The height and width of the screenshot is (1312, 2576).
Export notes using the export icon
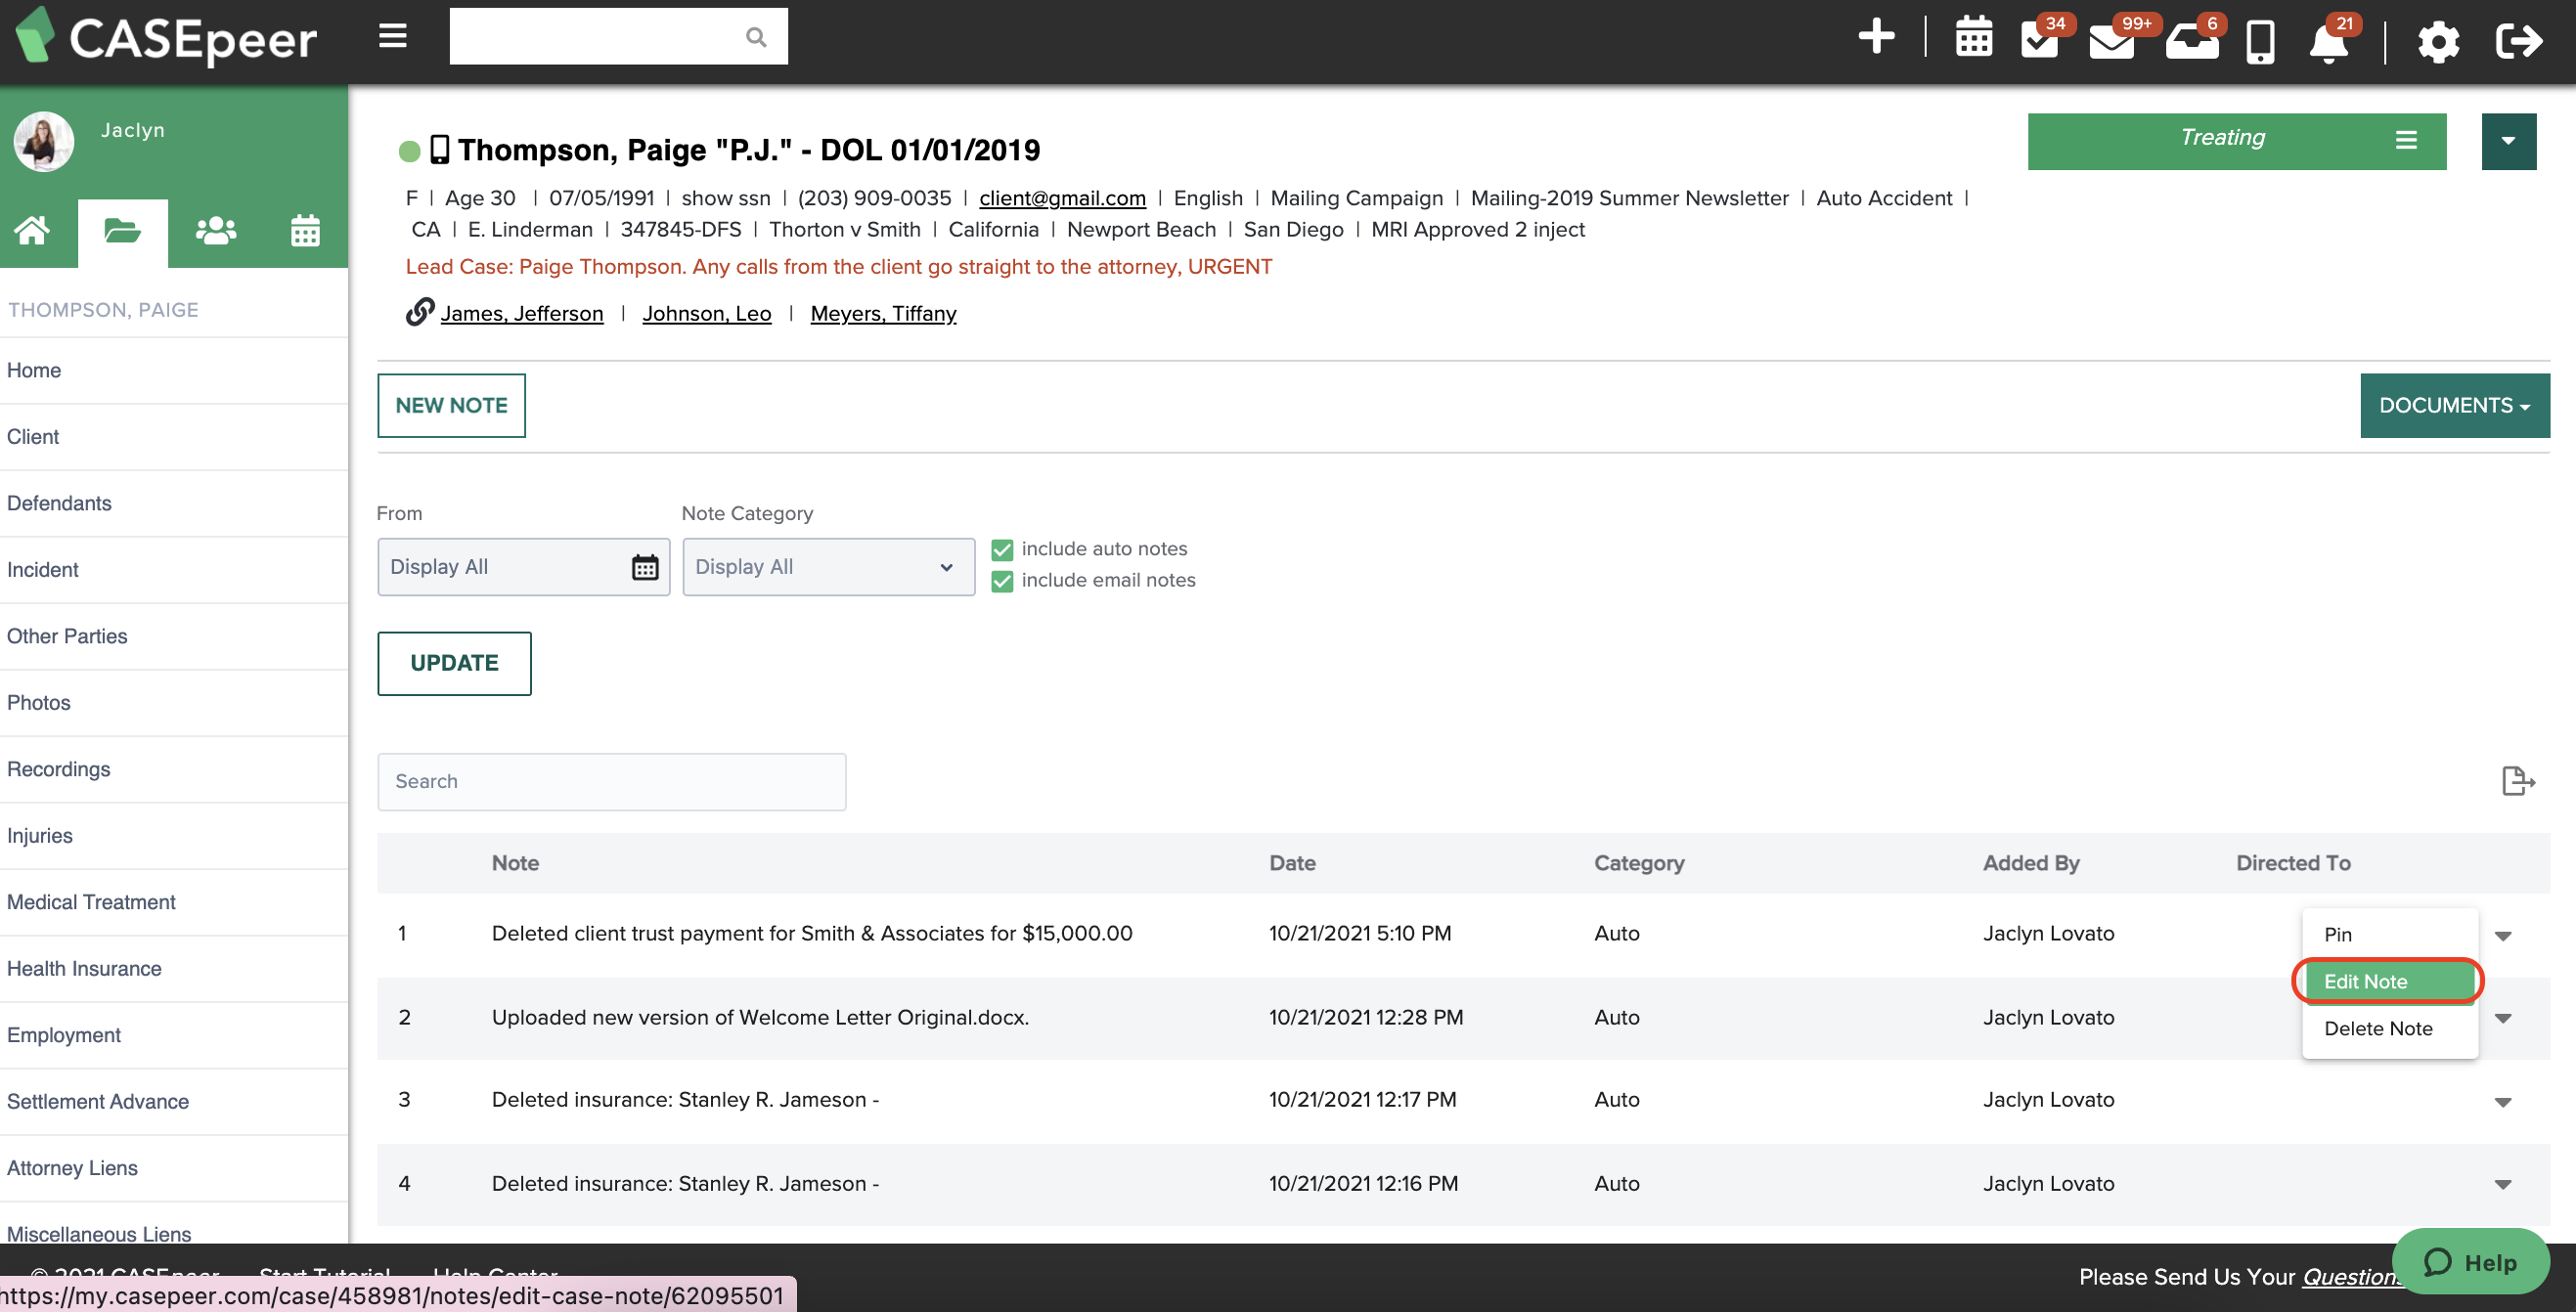[2518, 781]
